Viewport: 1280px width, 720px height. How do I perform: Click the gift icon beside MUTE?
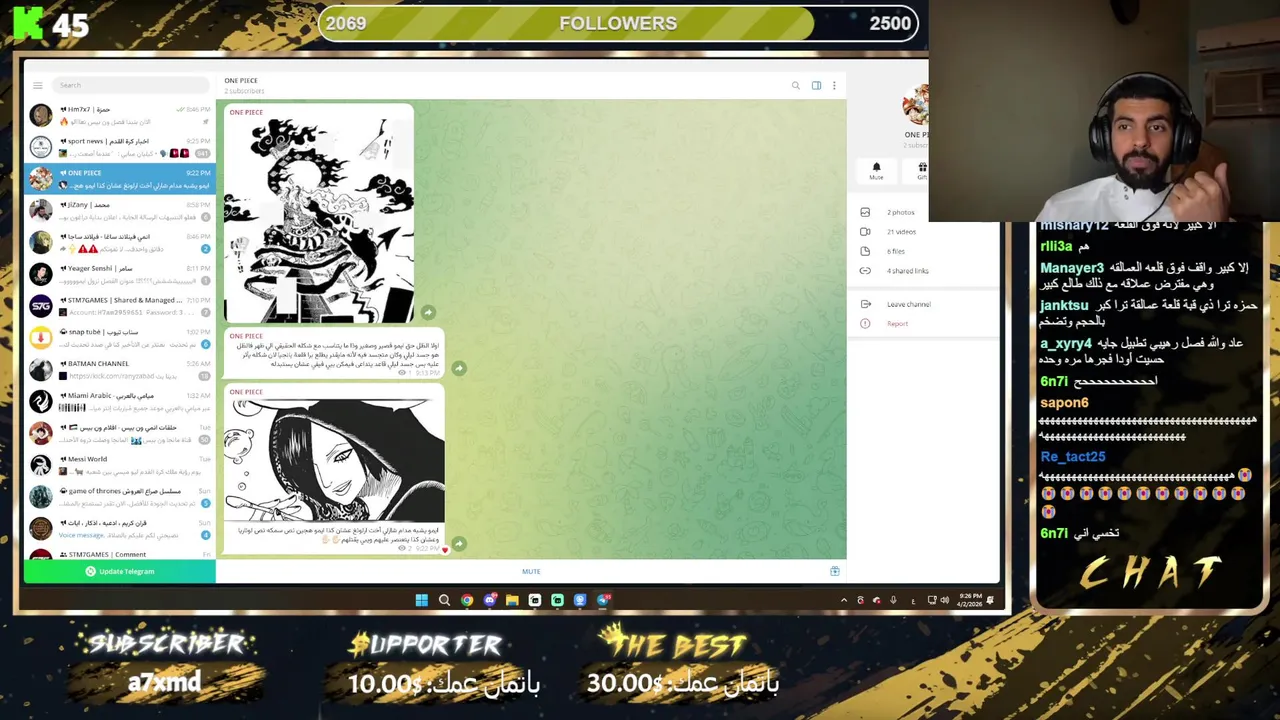[834, 572]
